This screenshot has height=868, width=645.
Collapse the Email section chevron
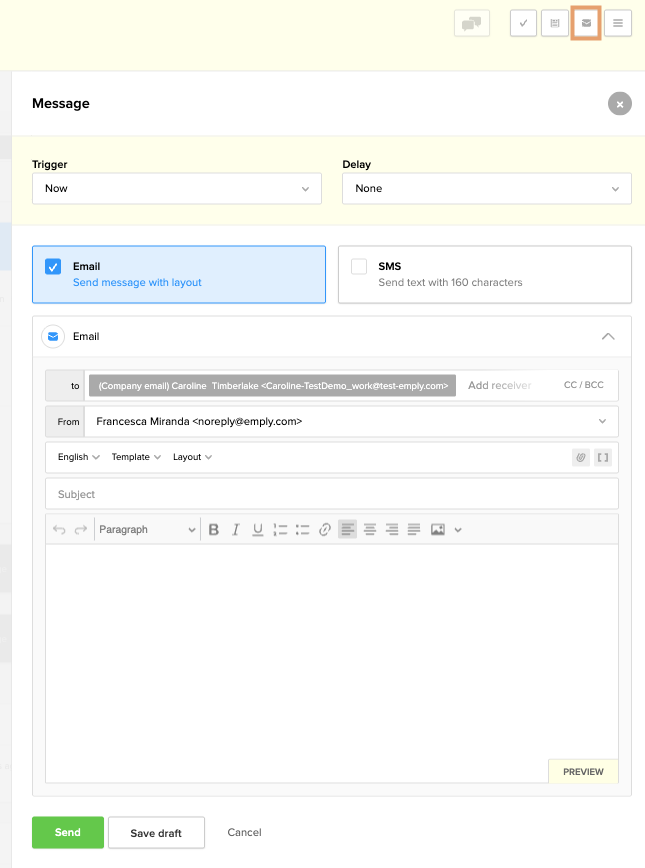point(608,337)
